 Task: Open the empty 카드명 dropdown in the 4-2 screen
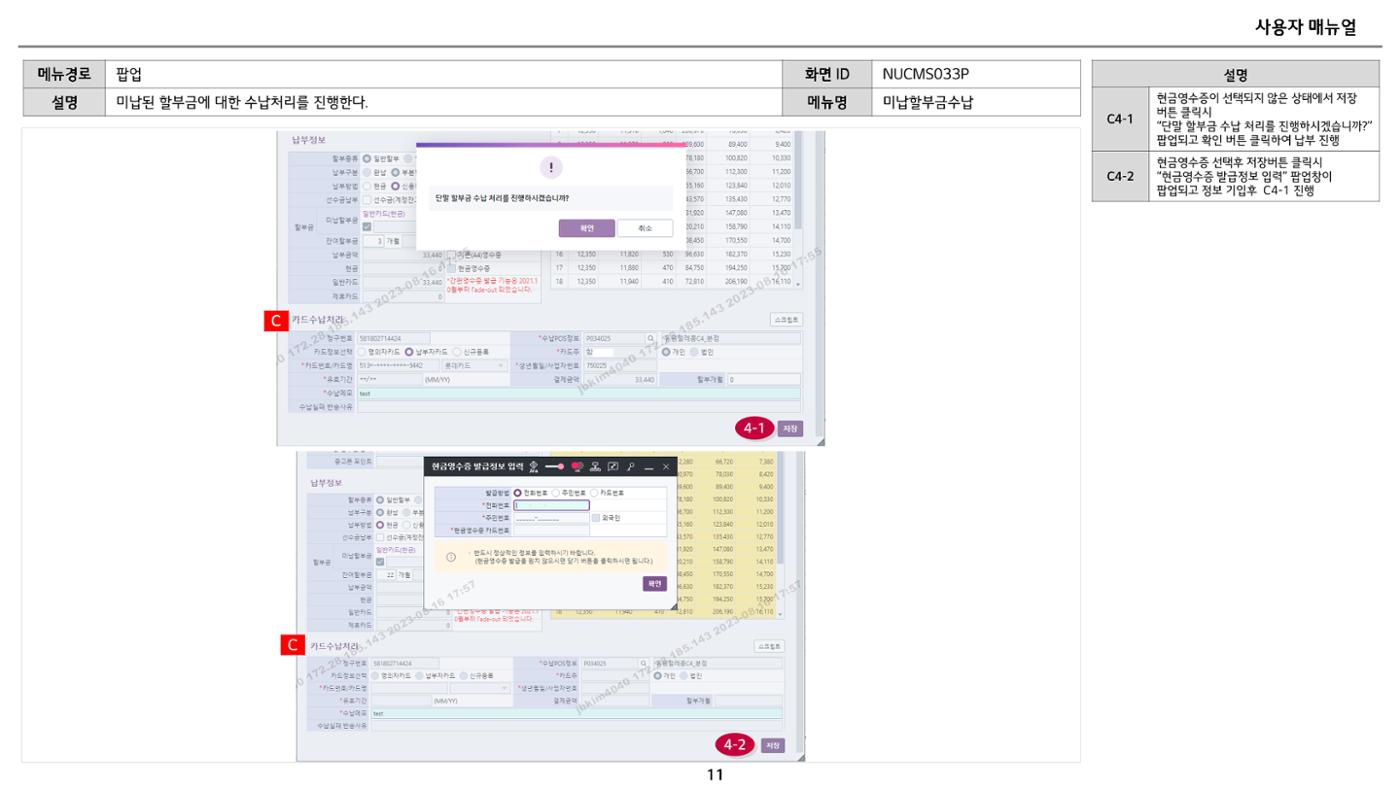point(480,688)
